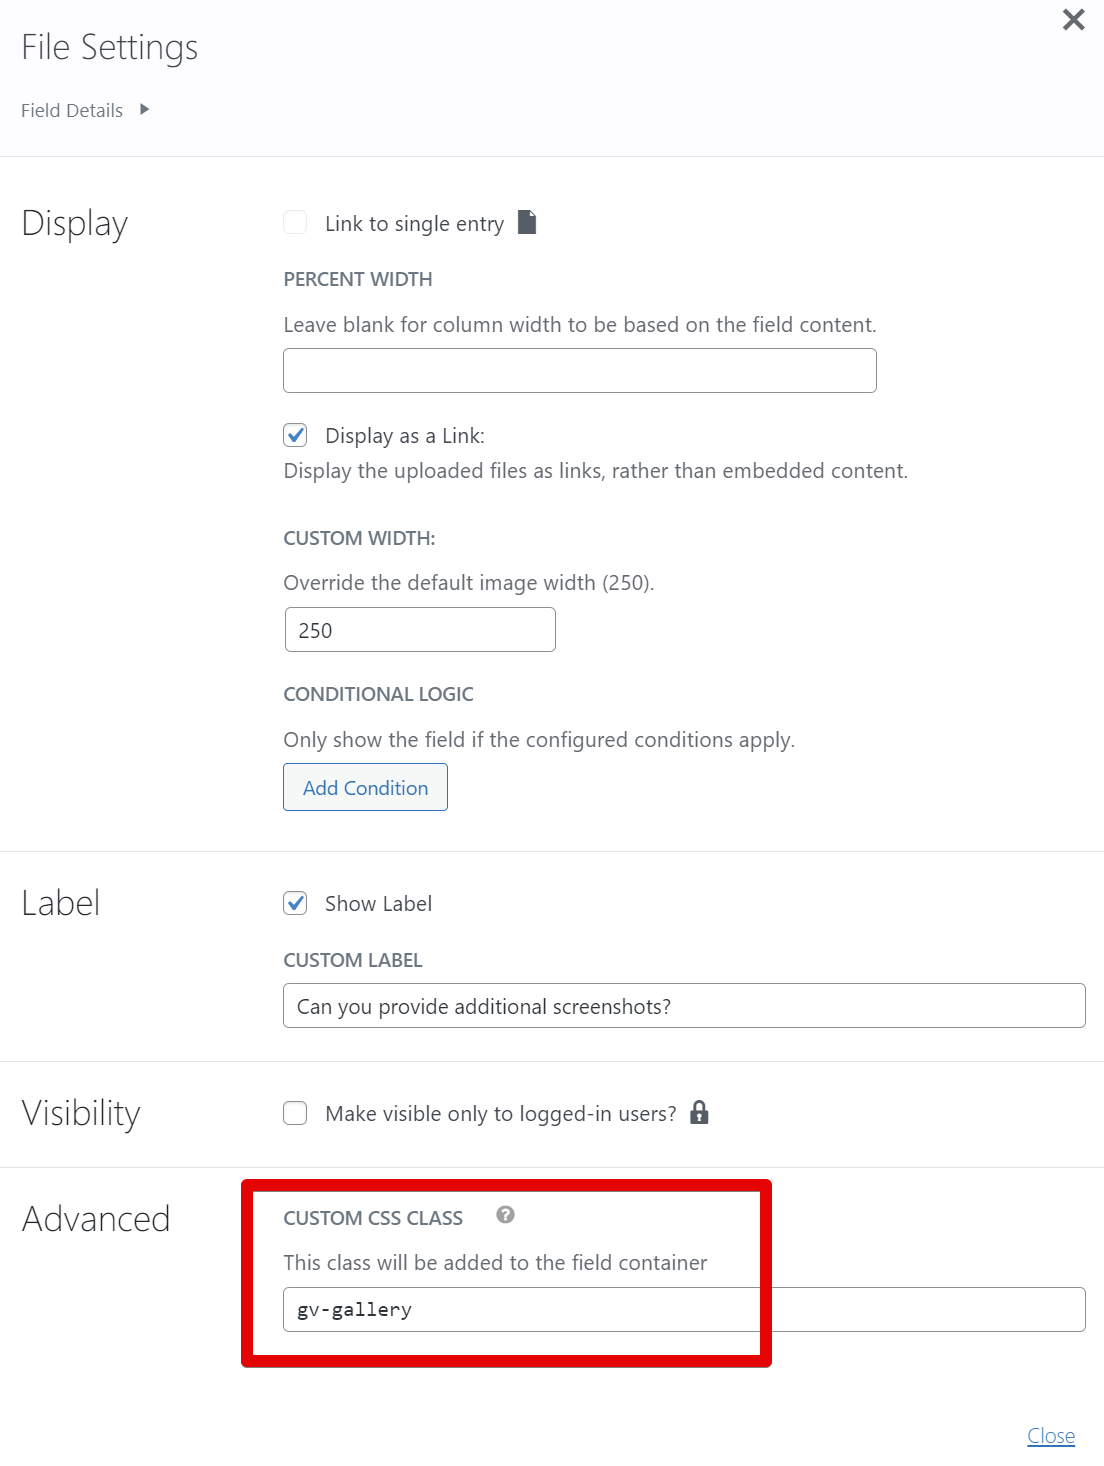Click the 'Make visible only to logged-in users?' text
The height and width of the screenshot is (1466, 1104).
pyautogui.click(x=500, y=1114)
